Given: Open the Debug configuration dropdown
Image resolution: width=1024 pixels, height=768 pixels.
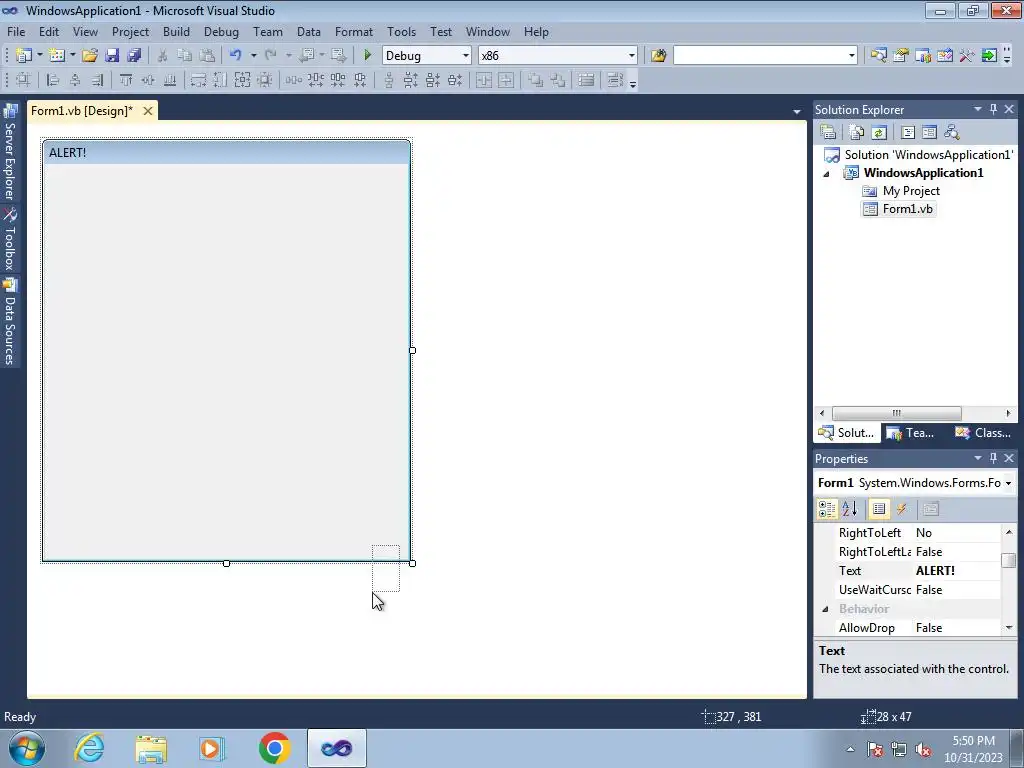Looking at the screenshot, I should 466,56.
